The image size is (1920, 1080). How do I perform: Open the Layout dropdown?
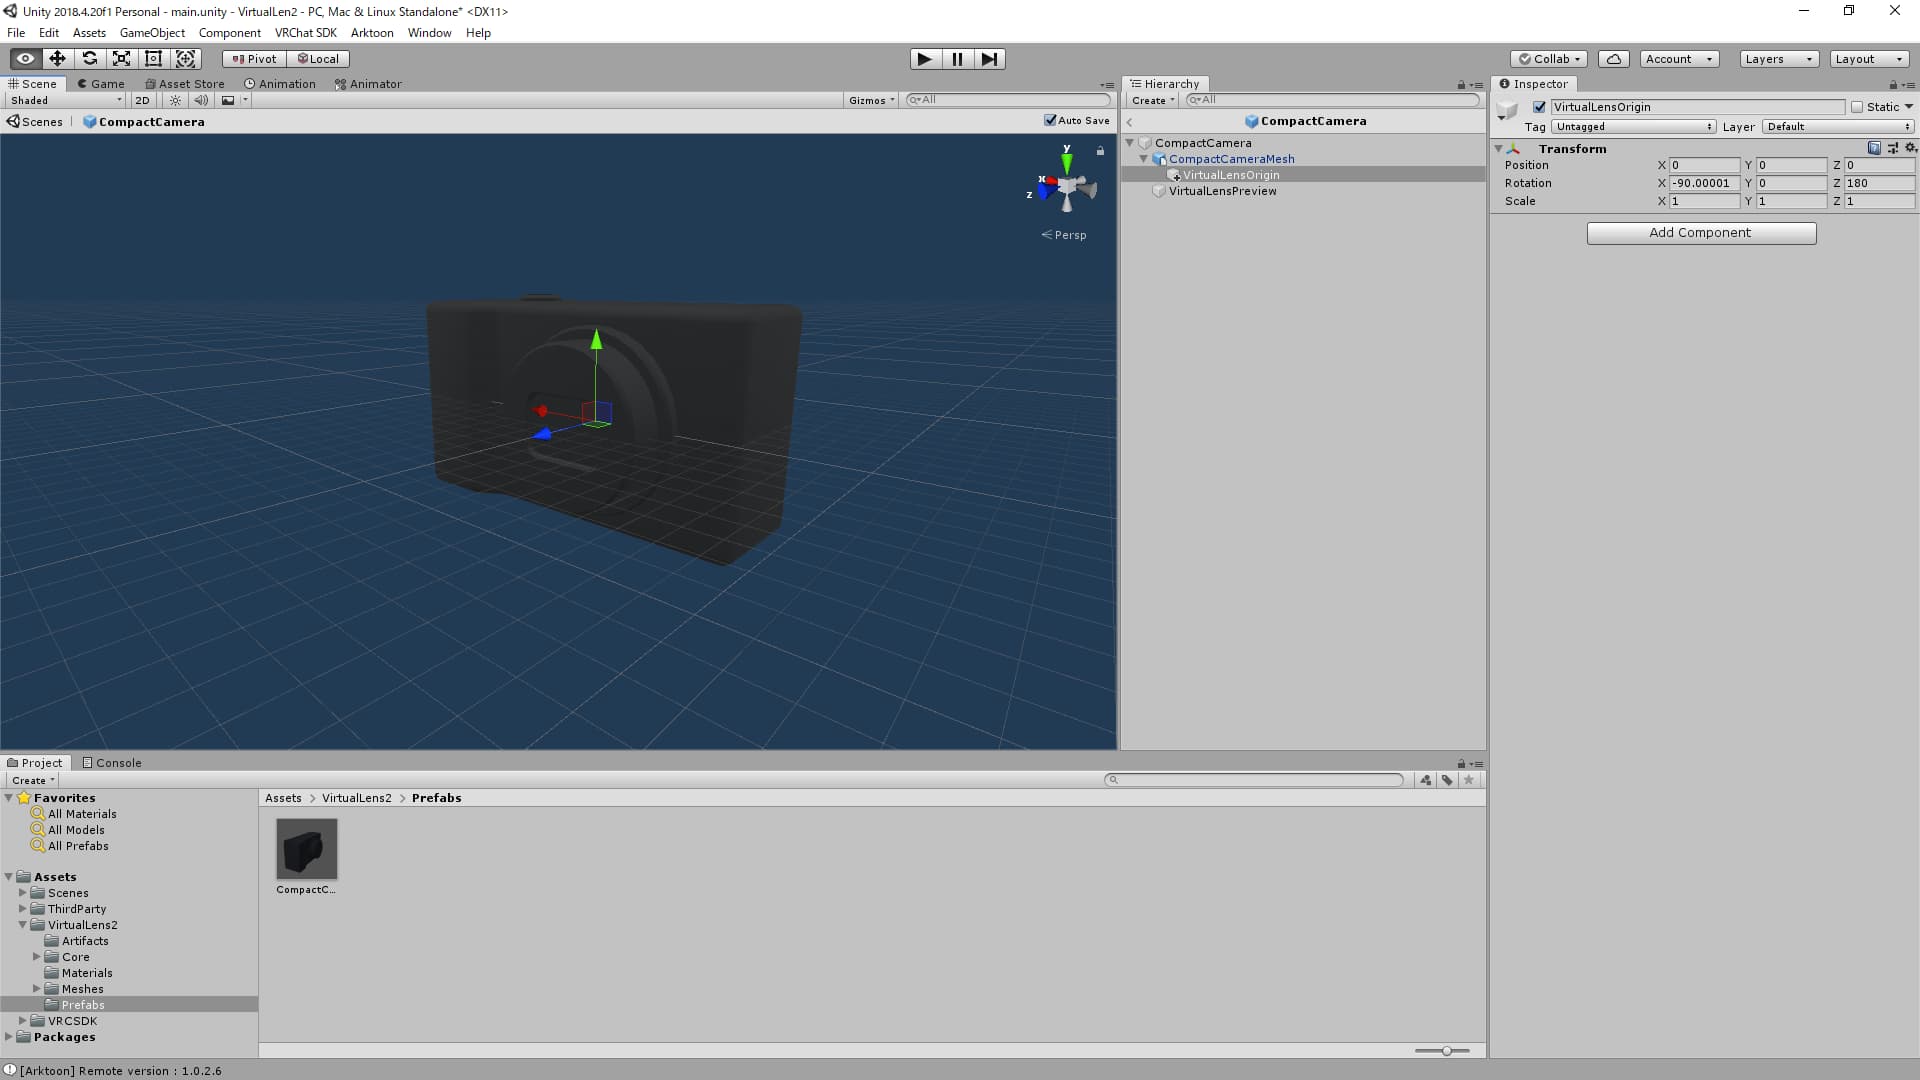point(1869,59)
